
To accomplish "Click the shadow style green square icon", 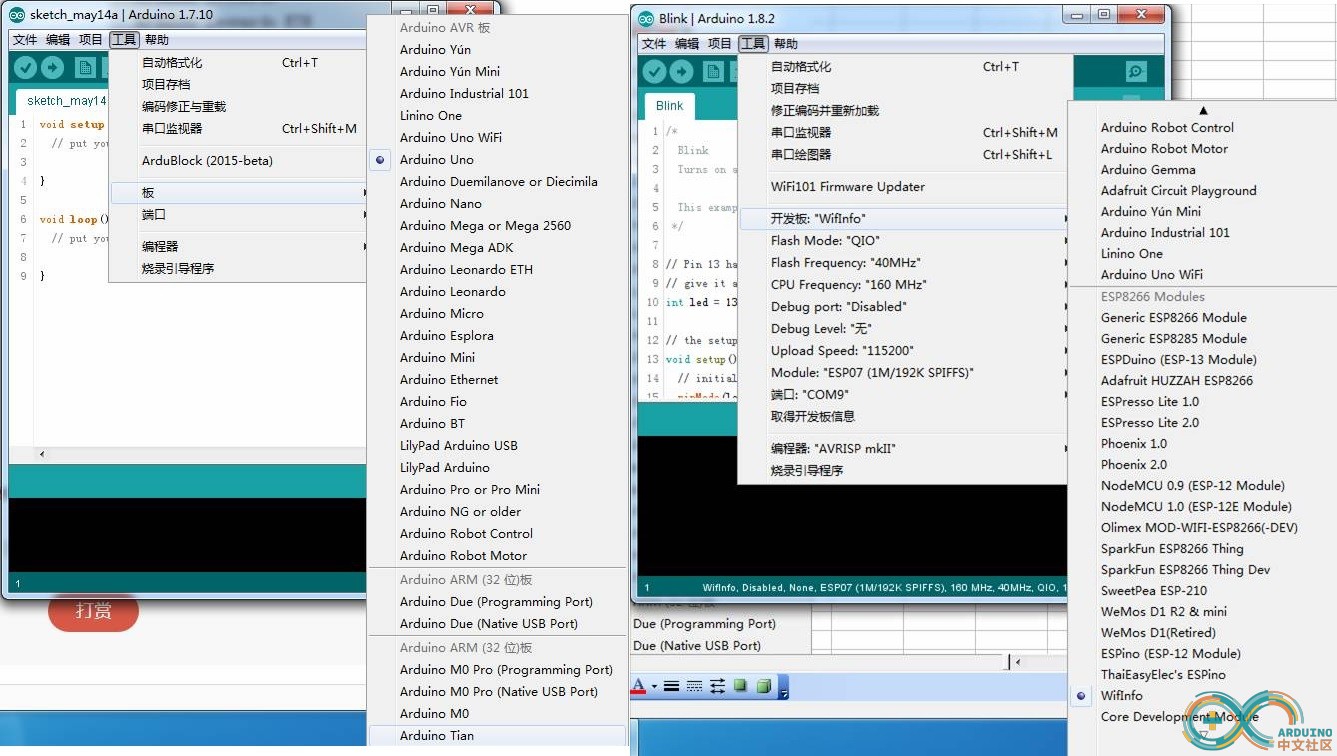I will (740, 686).
